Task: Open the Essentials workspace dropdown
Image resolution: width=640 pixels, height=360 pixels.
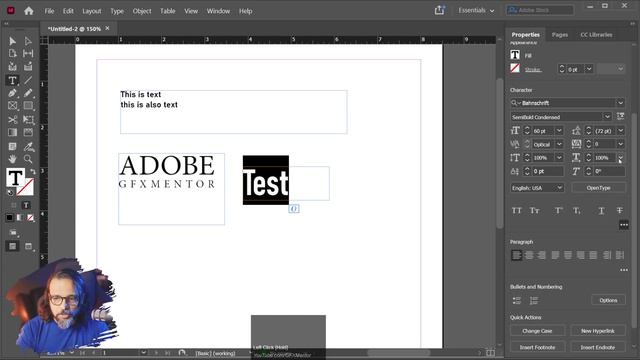Action: (476, 11)
